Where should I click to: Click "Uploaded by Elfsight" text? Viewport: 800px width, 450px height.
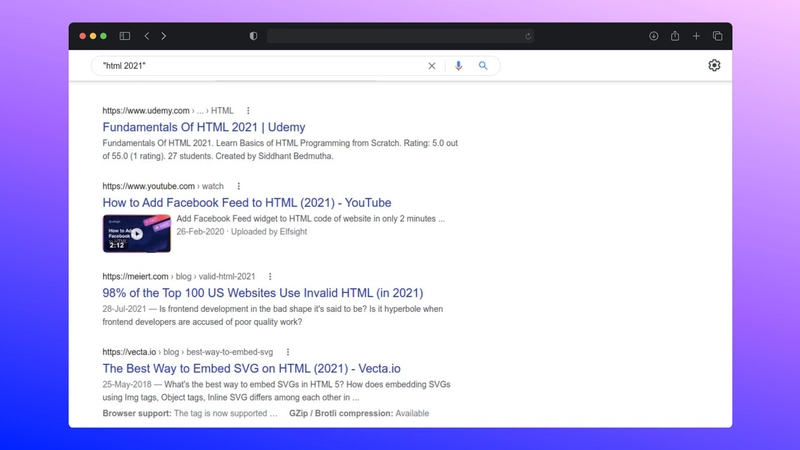coord(269,232)
